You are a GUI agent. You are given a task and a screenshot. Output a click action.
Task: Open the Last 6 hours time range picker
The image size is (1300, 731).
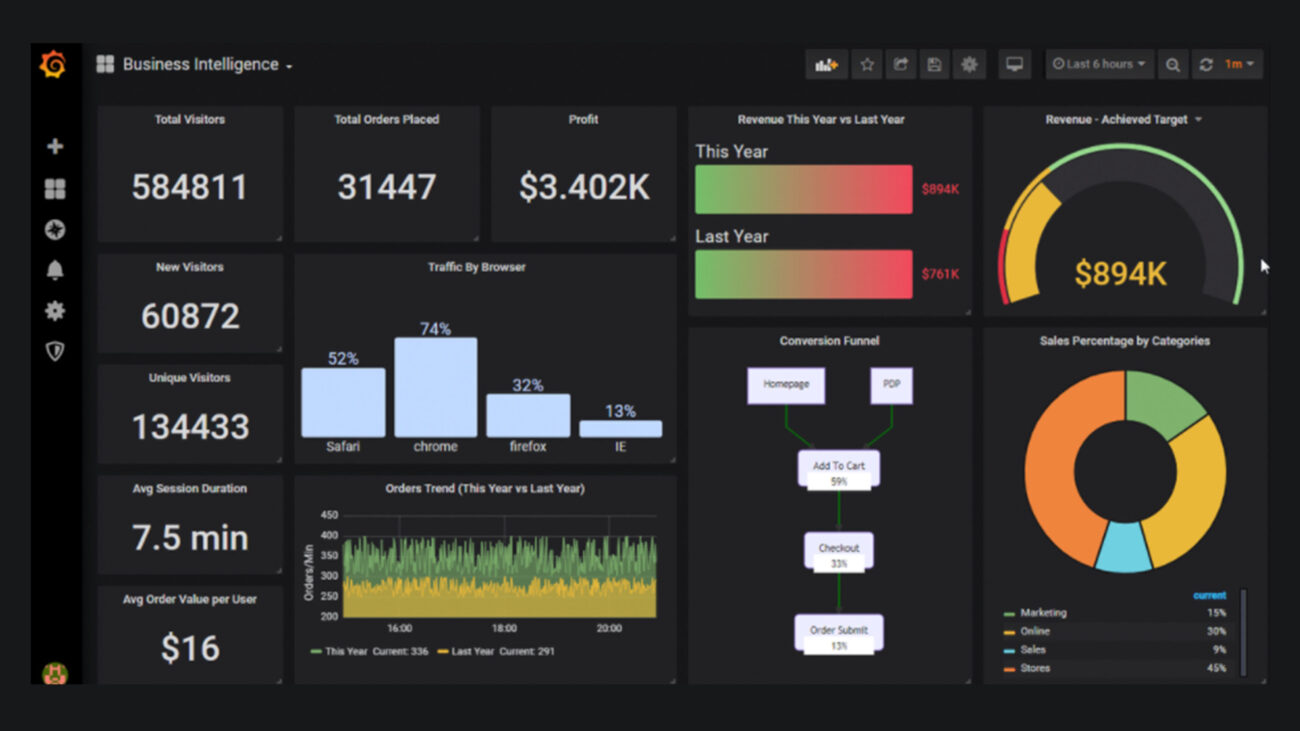coord(1099,64)
